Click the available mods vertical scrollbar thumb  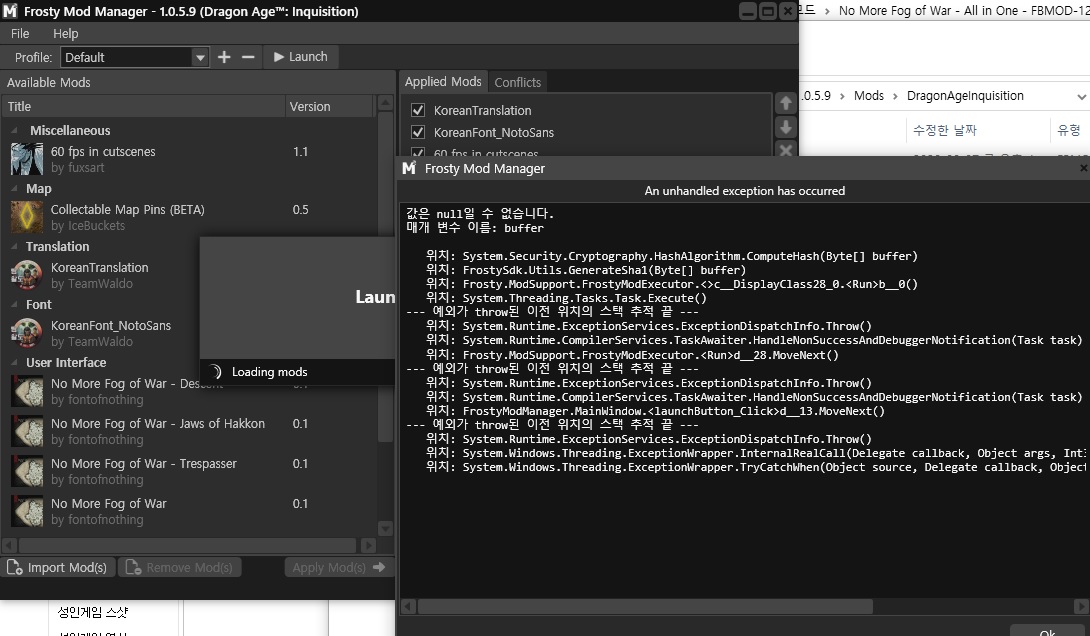[x=385, y=278]
